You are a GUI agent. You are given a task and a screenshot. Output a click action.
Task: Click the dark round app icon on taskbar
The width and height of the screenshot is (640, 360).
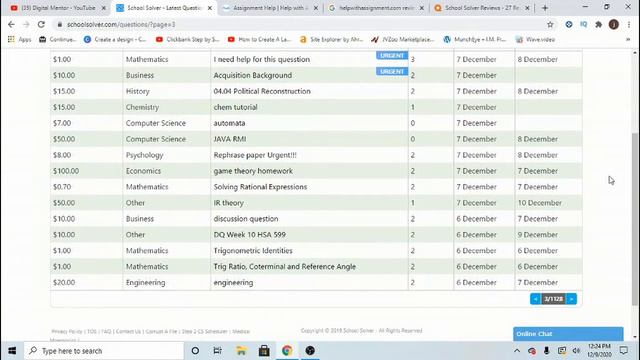coord(310,351)
